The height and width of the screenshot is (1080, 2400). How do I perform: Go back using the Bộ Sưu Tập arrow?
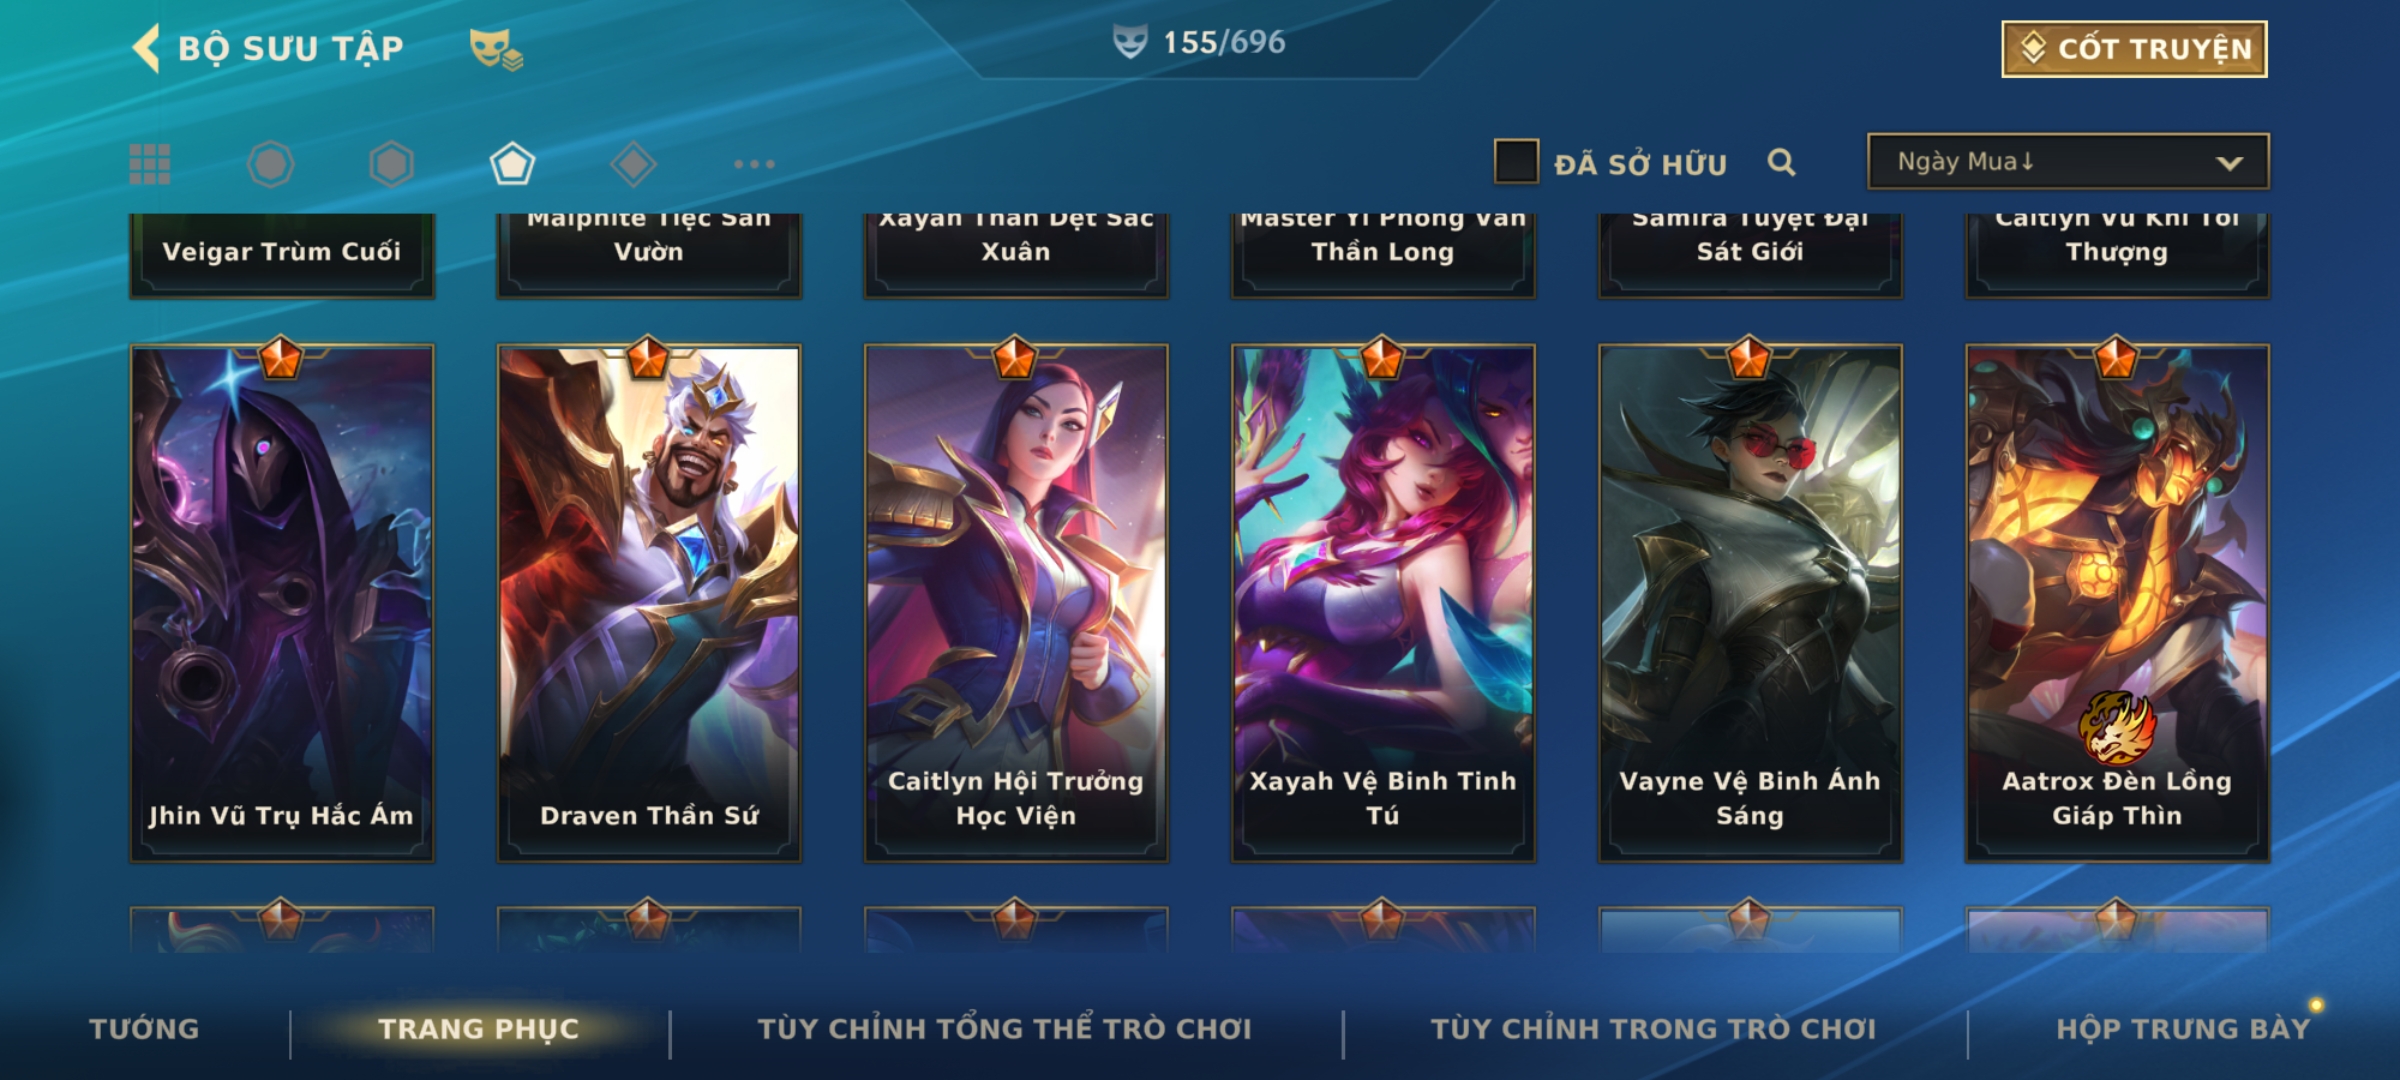pos(147,48)
